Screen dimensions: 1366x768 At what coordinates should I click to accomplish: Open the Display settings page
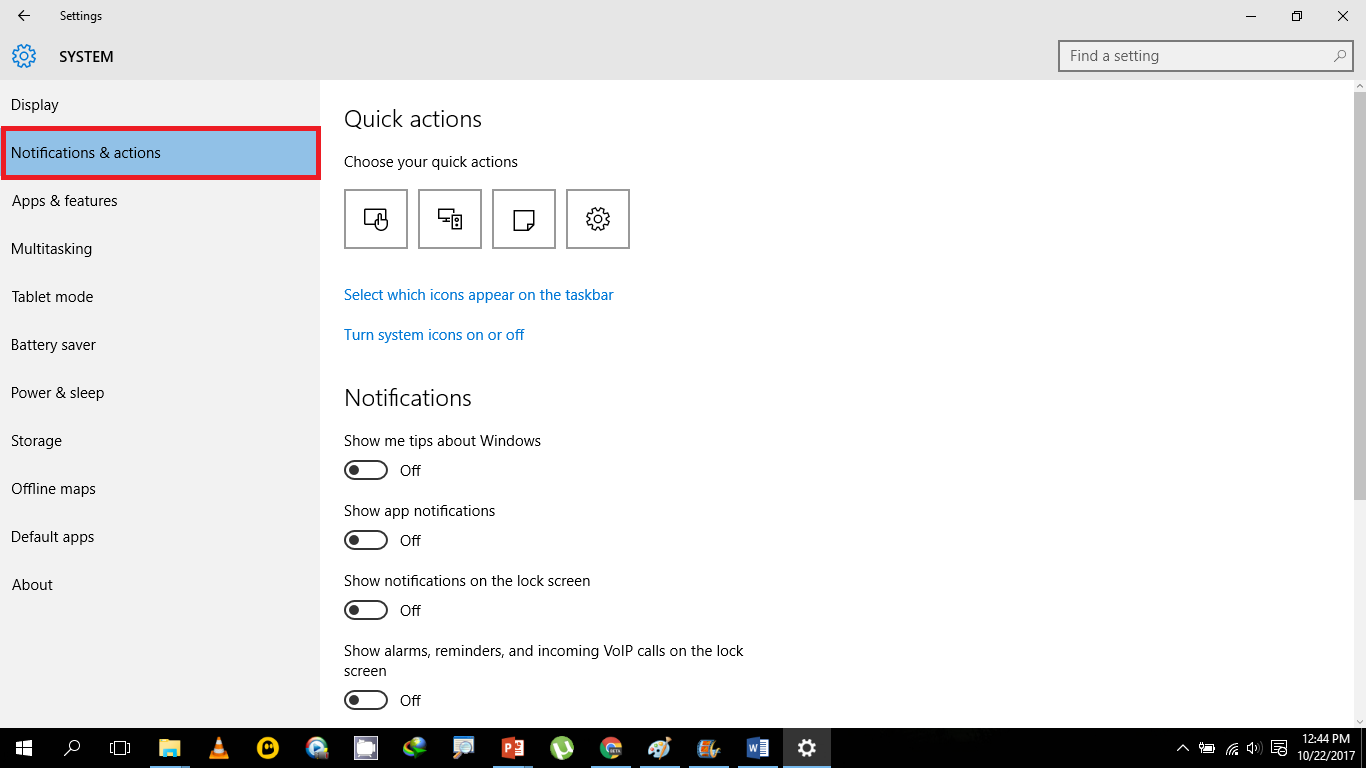click(35, 104)
